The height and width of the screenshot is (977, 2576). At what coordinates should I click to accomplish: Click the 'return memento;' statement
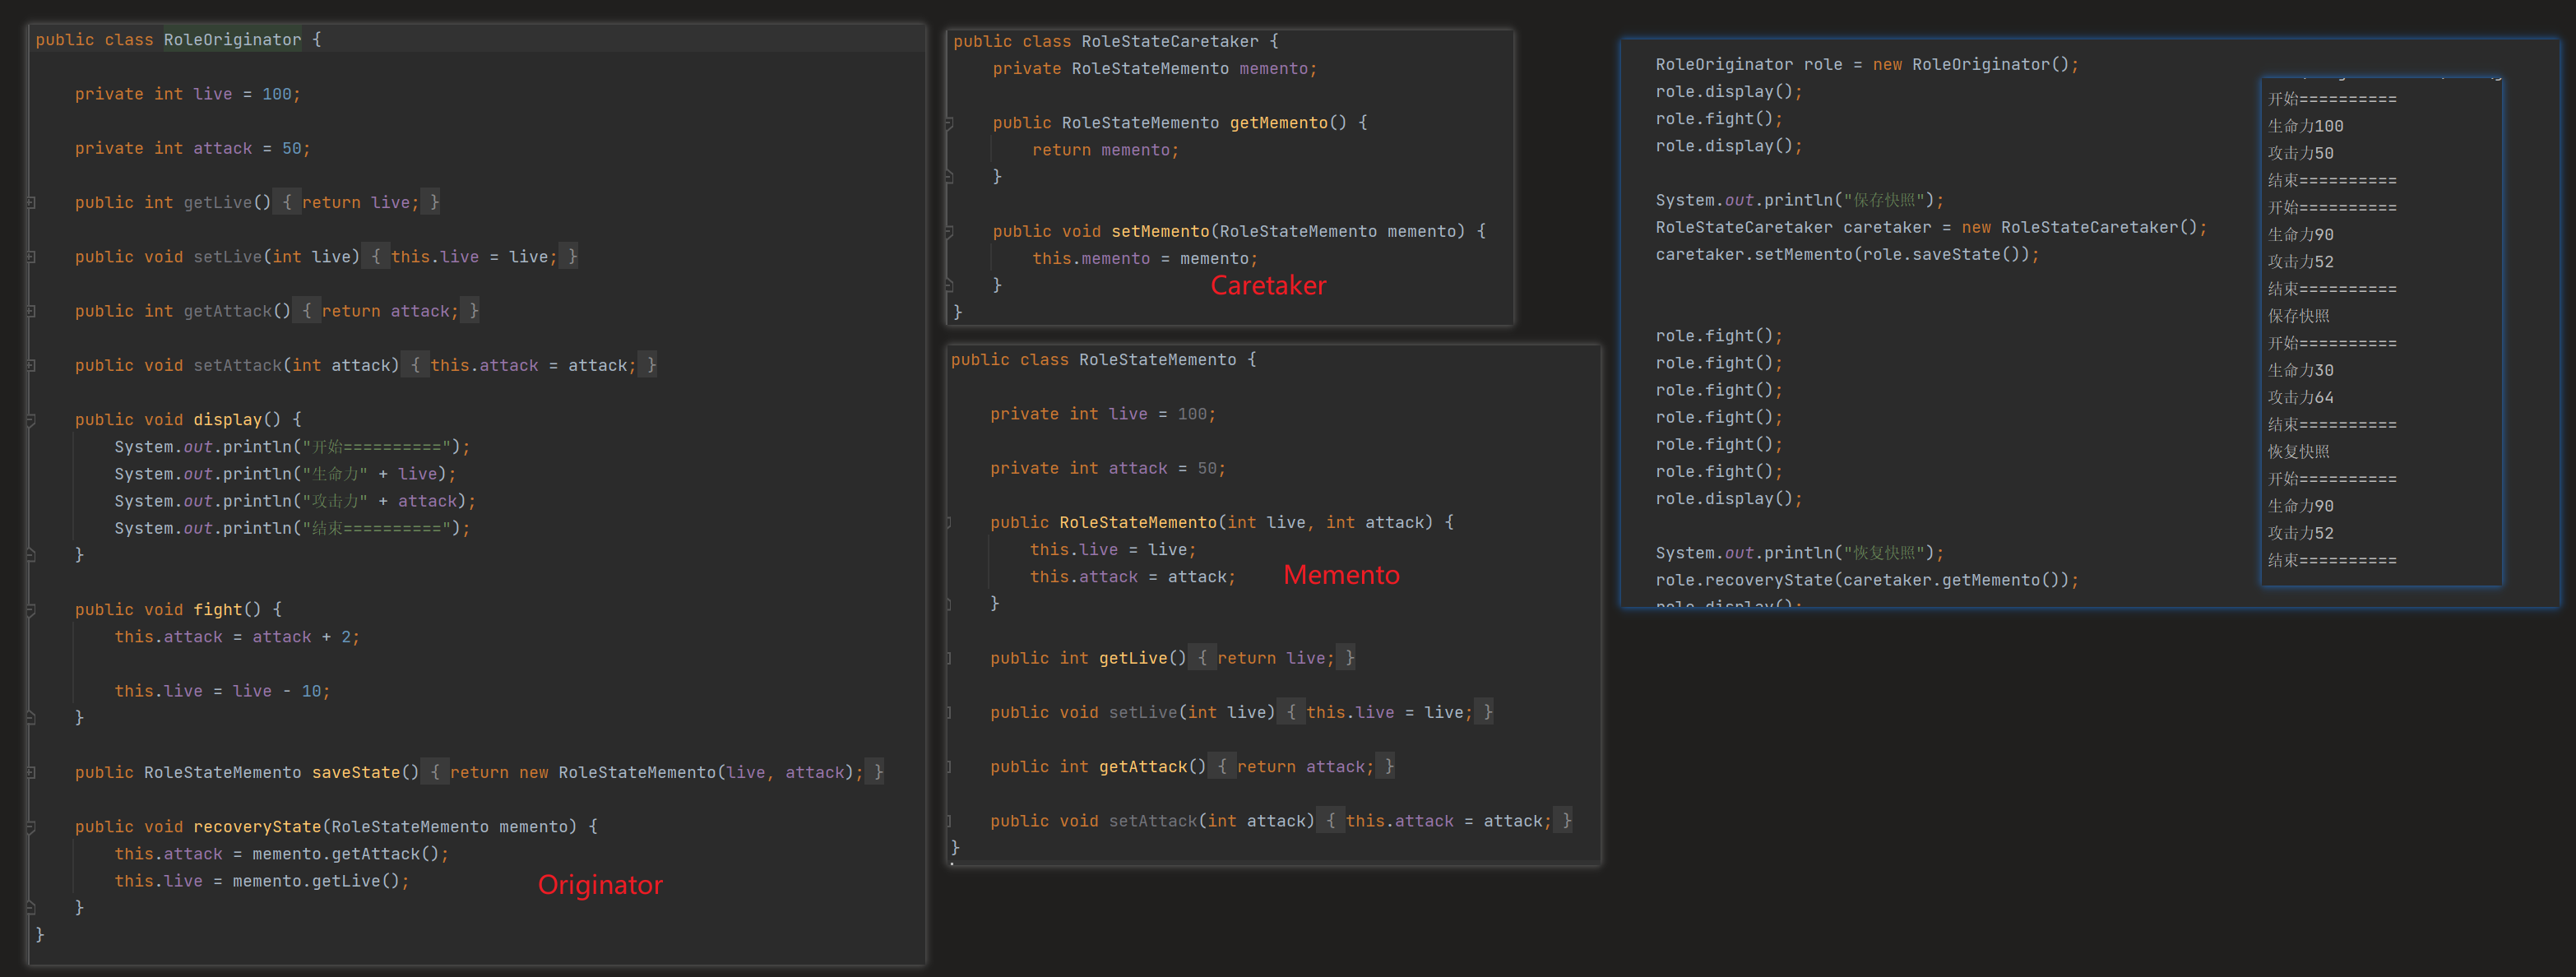[x=1105, y=150]
